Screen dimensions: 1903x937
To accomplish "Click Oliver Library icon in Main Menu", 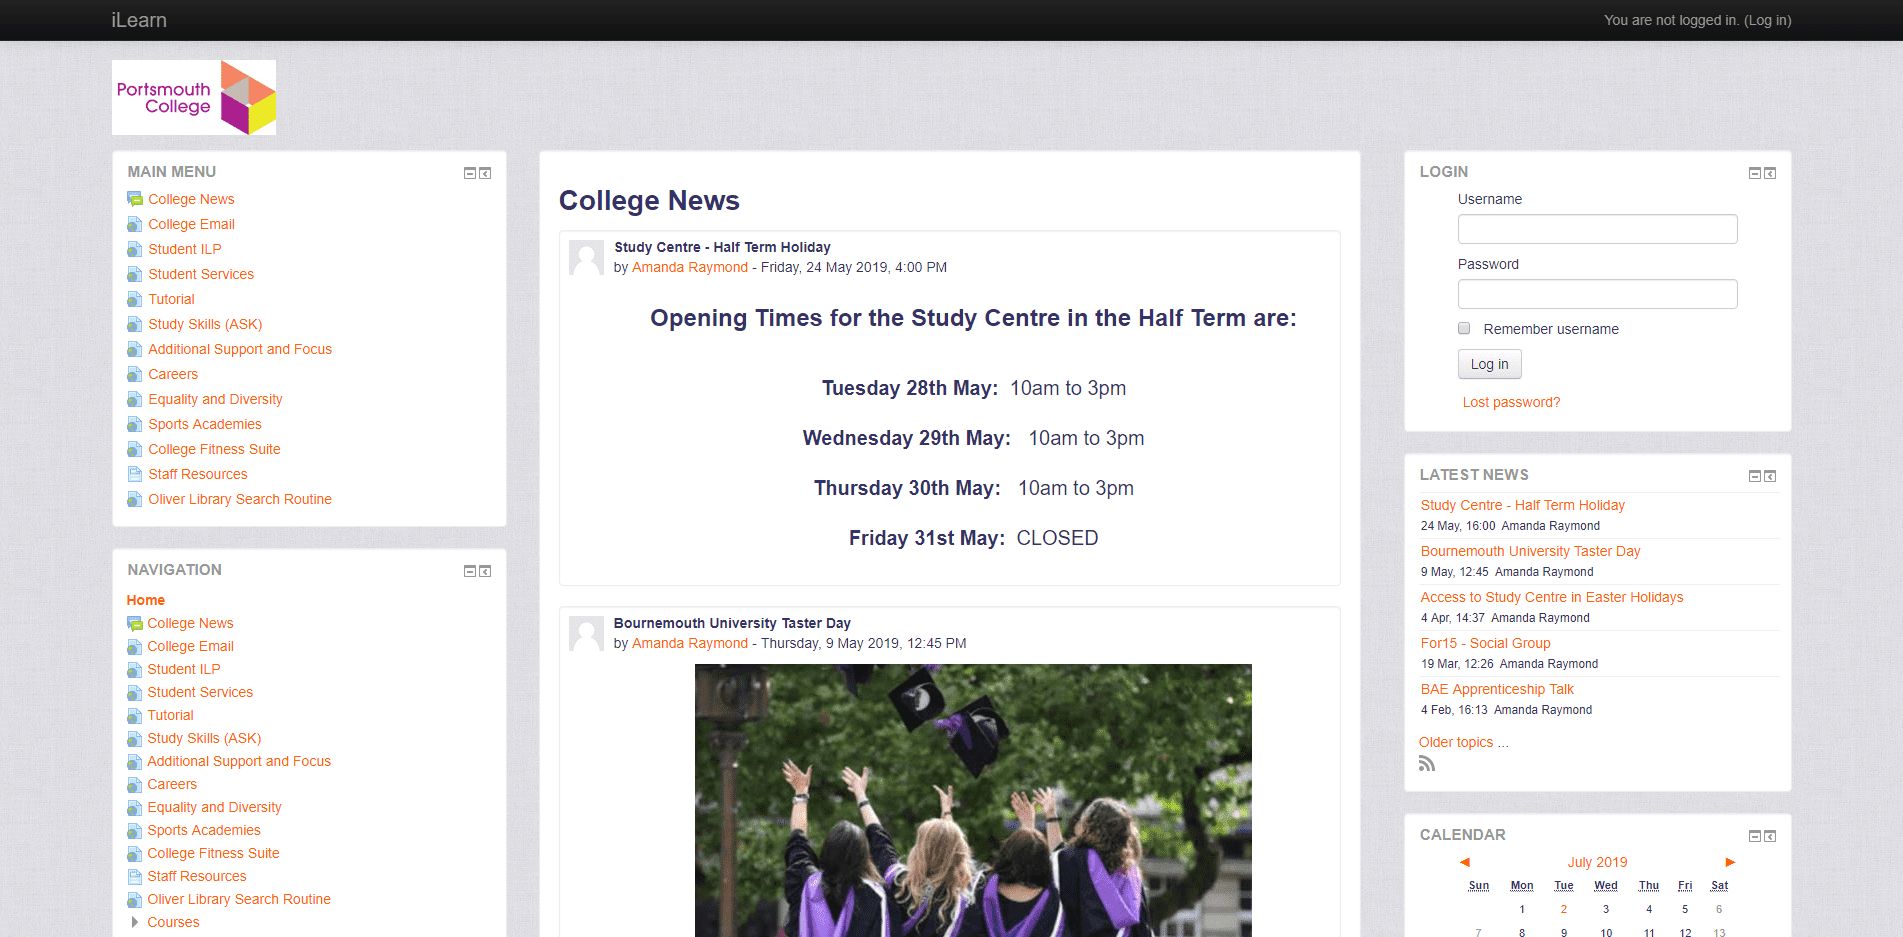I will point(135,499).
